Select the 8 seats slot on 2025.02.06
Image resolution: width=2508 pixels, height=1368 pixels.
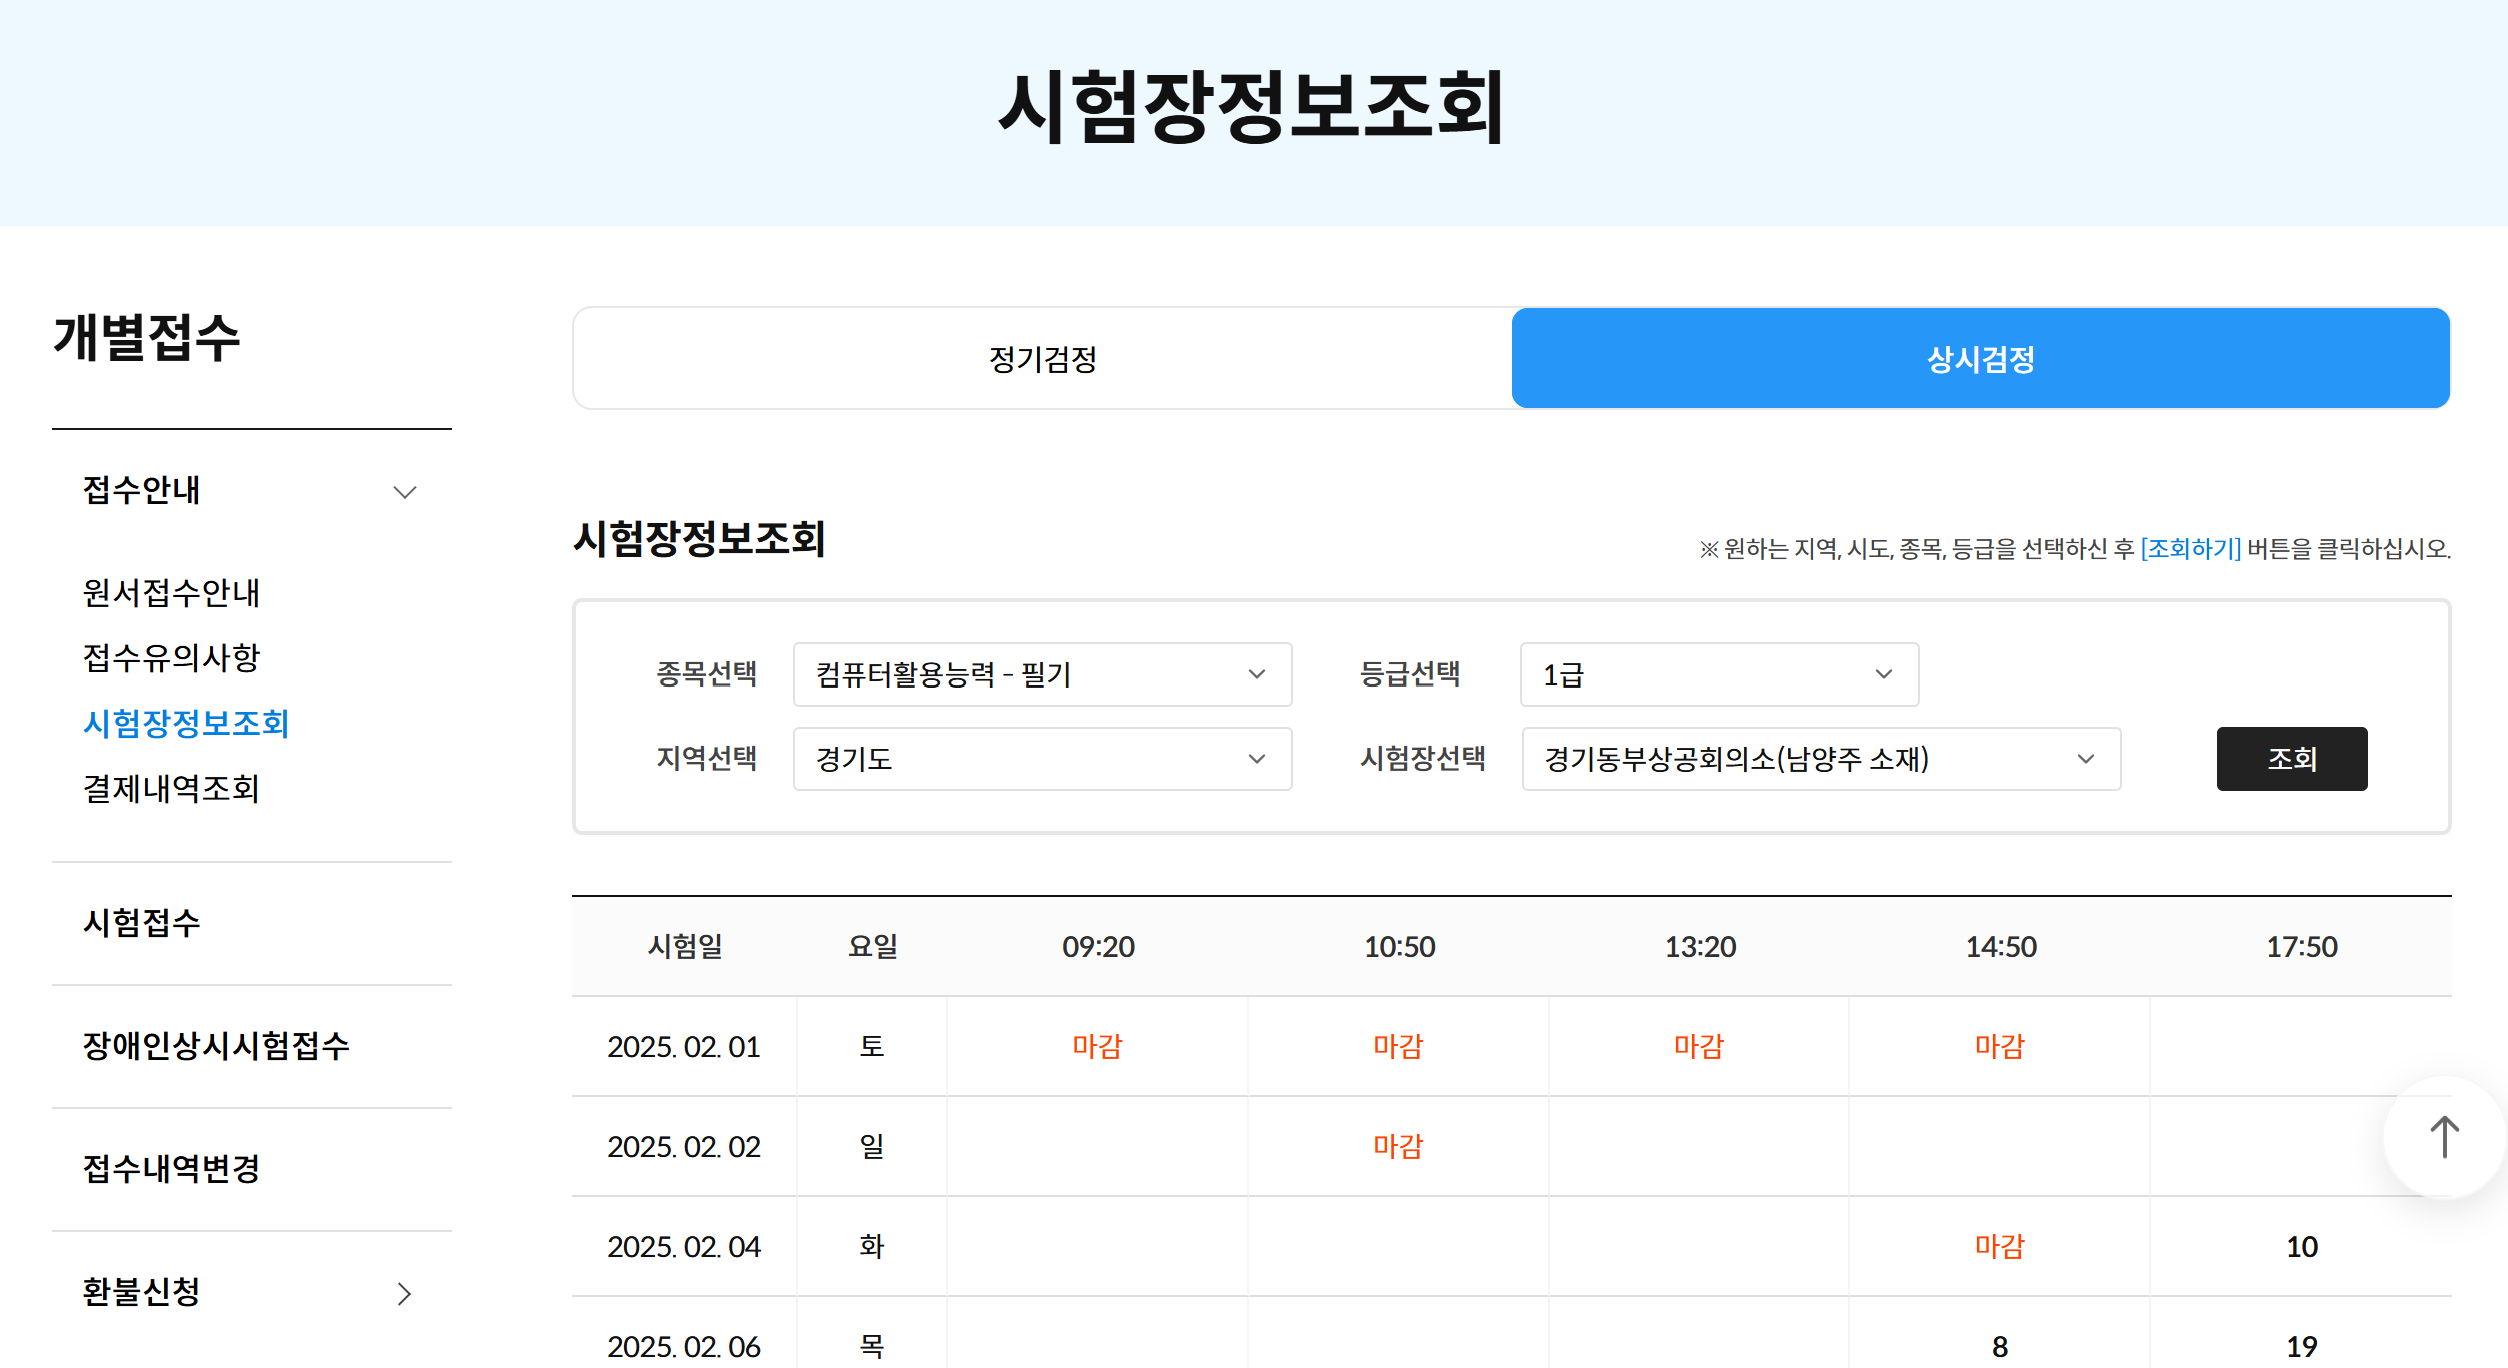point(2000,1346)
